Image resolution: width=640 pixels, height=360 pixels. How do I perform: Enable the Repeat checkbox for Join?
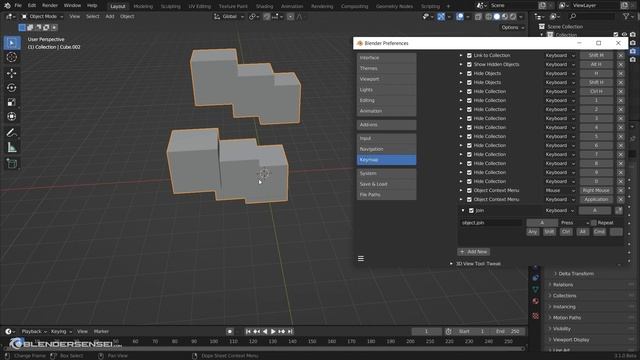pyautogui.click(x=594, y=223)
